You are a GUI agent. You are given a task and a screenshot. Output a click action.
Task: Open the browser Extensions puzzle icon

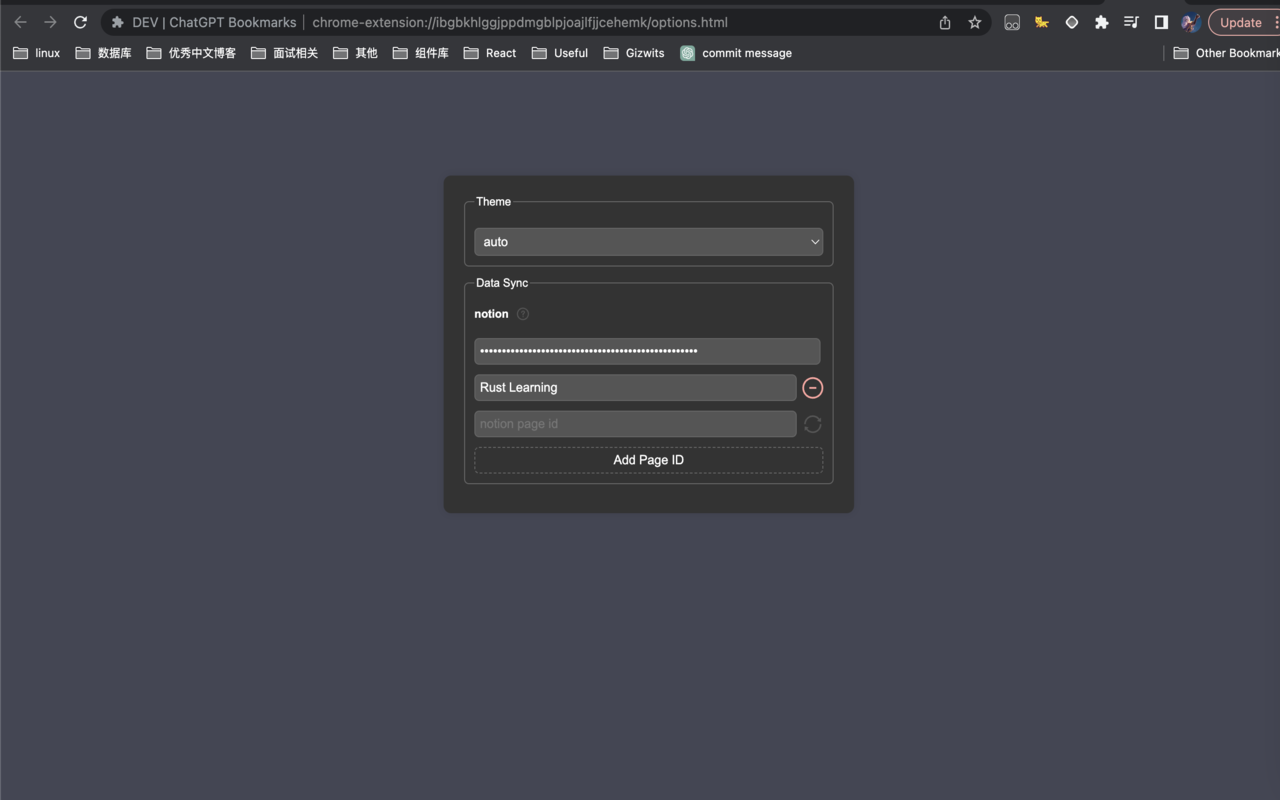(1101, 22)
